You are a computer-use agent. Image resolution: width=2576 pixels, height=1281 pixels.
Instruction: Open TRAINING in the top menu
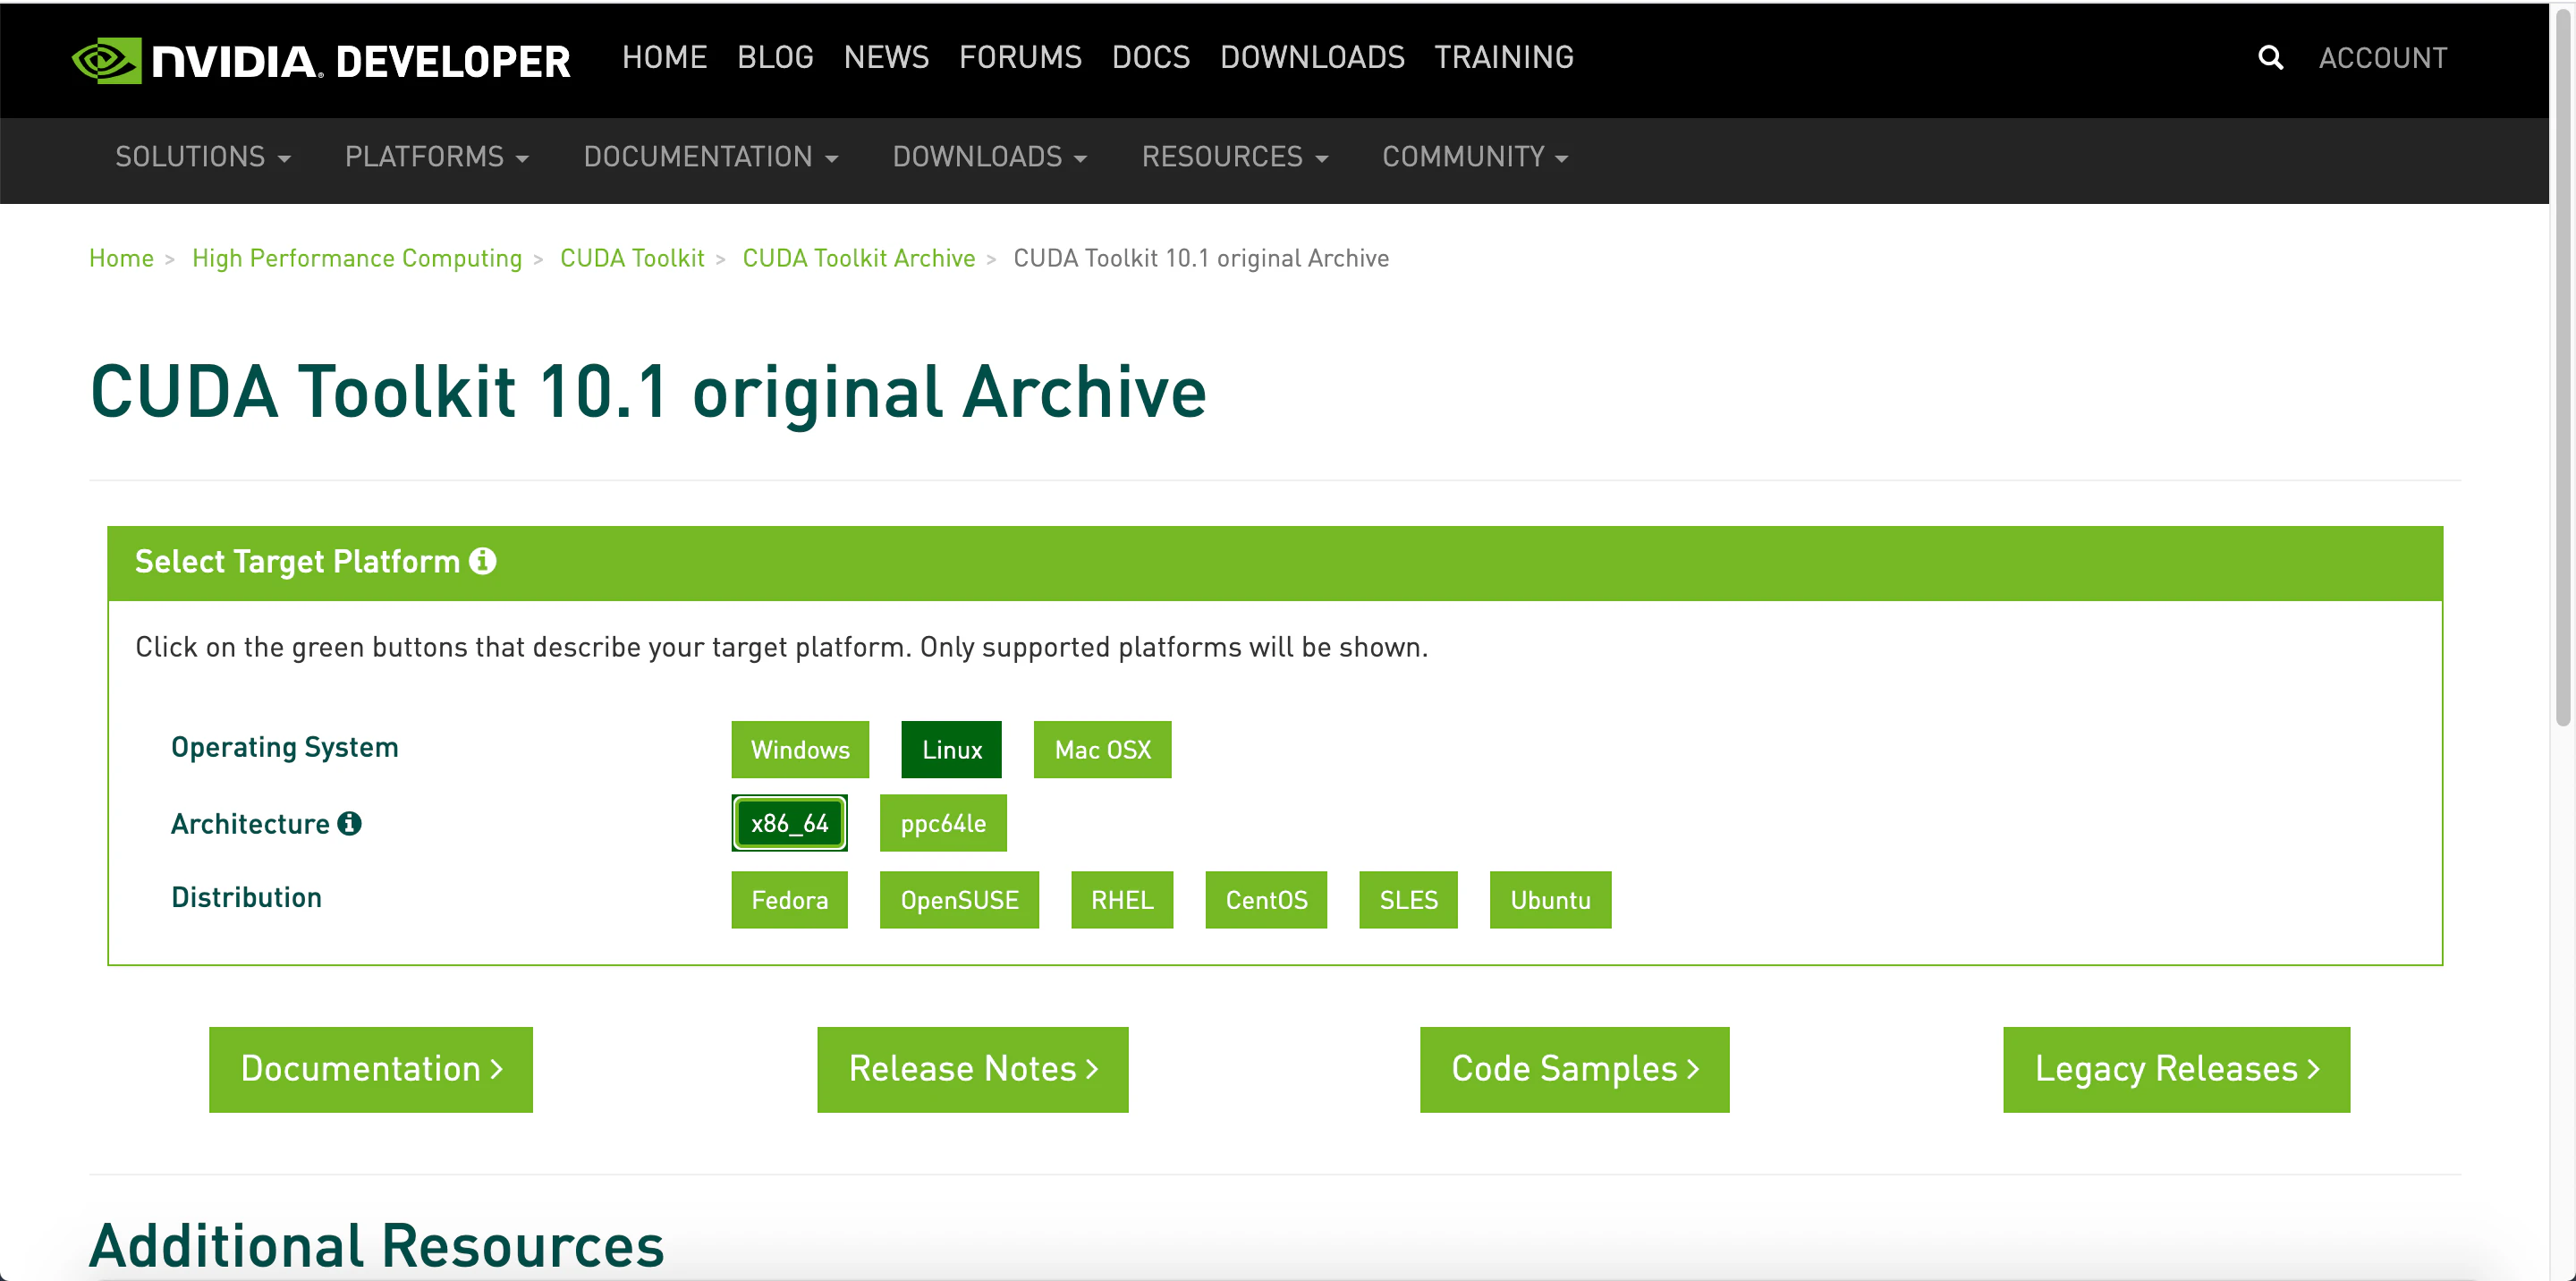(1503, 58)
